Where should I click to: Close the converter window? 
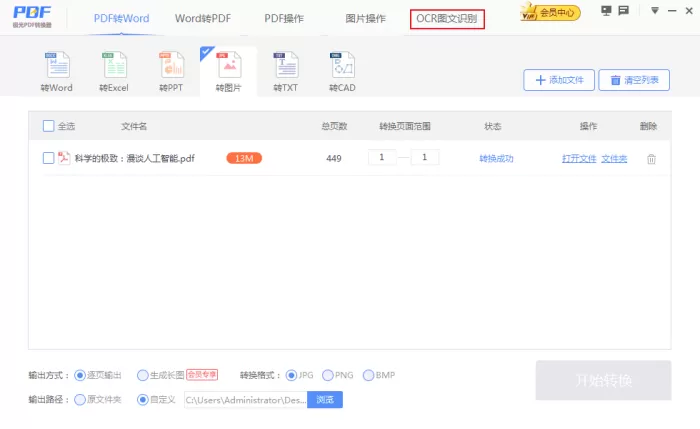(689, 11)
